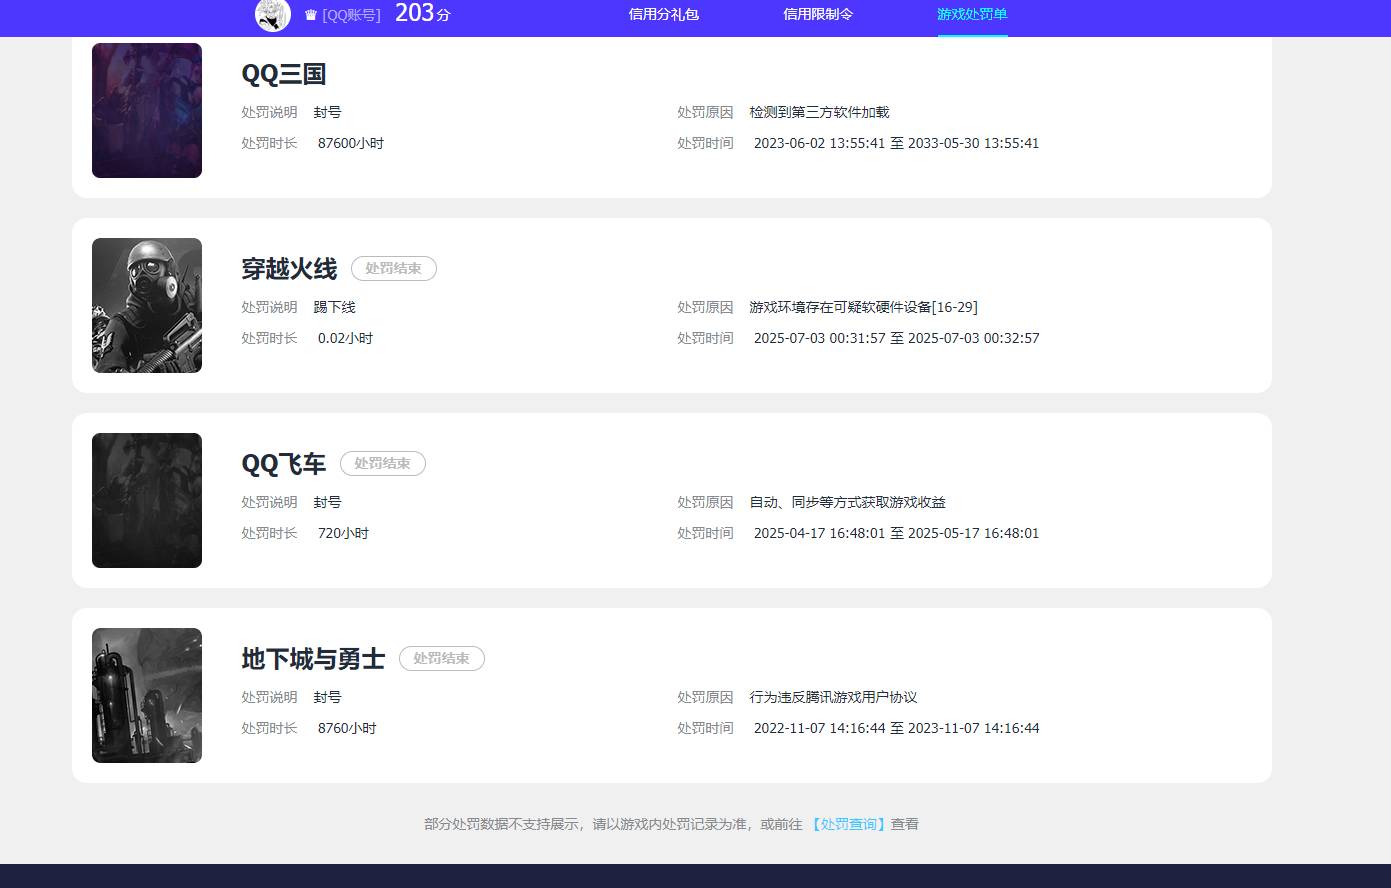Click the 203分 credit score

(x=423, y=13)
